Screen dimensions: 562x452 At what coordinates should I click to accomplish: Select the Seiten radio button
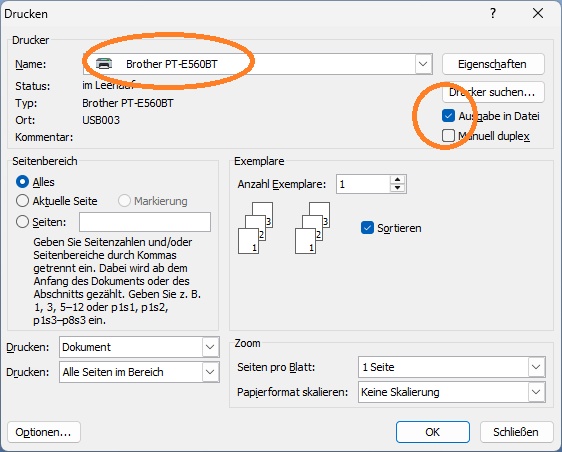coord(22,222)
